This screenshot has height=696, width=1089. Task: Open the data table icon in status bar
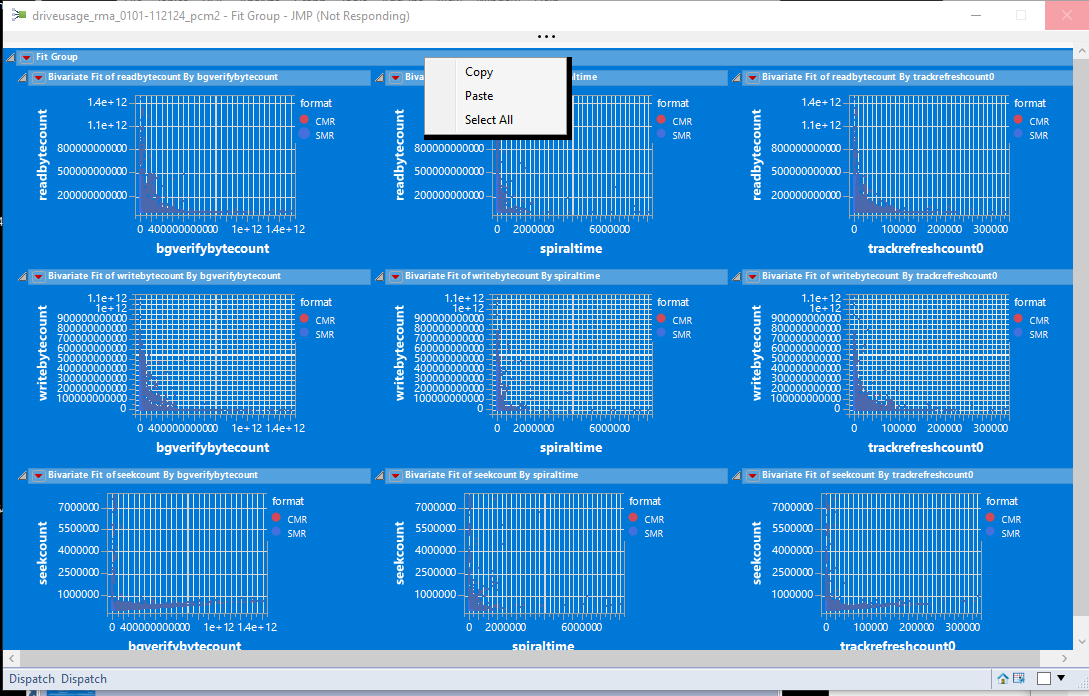click(1018, 678)
